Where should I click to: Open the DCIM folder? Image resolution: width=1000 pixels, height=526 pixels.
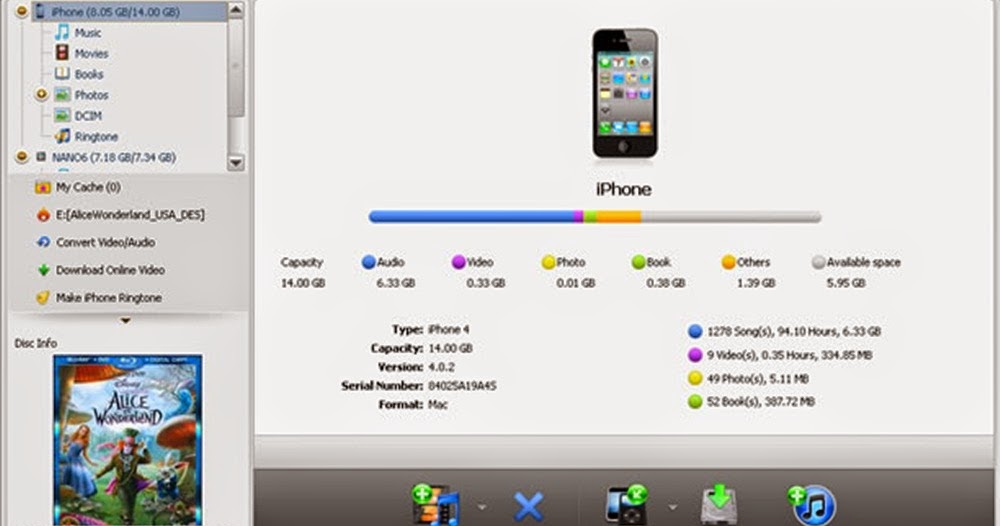point(88,115)
